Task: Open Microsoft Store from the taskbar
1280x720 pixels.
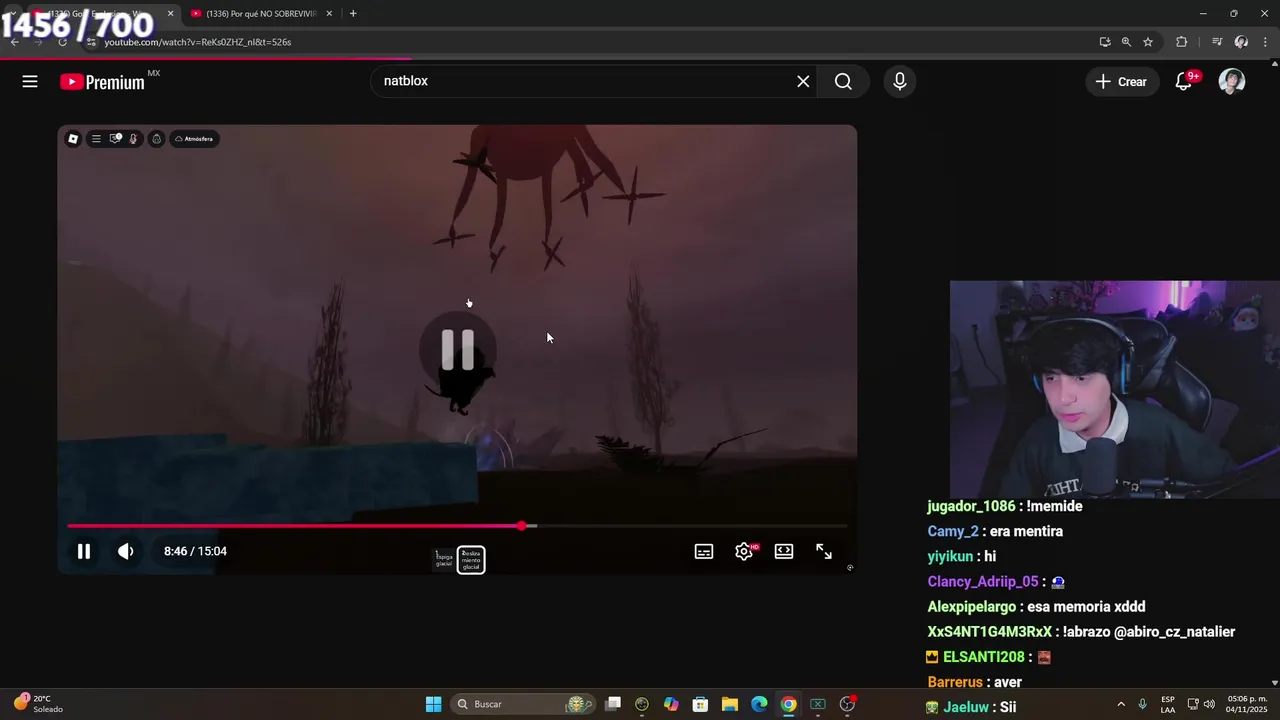Action: click(x=700, y=704)
